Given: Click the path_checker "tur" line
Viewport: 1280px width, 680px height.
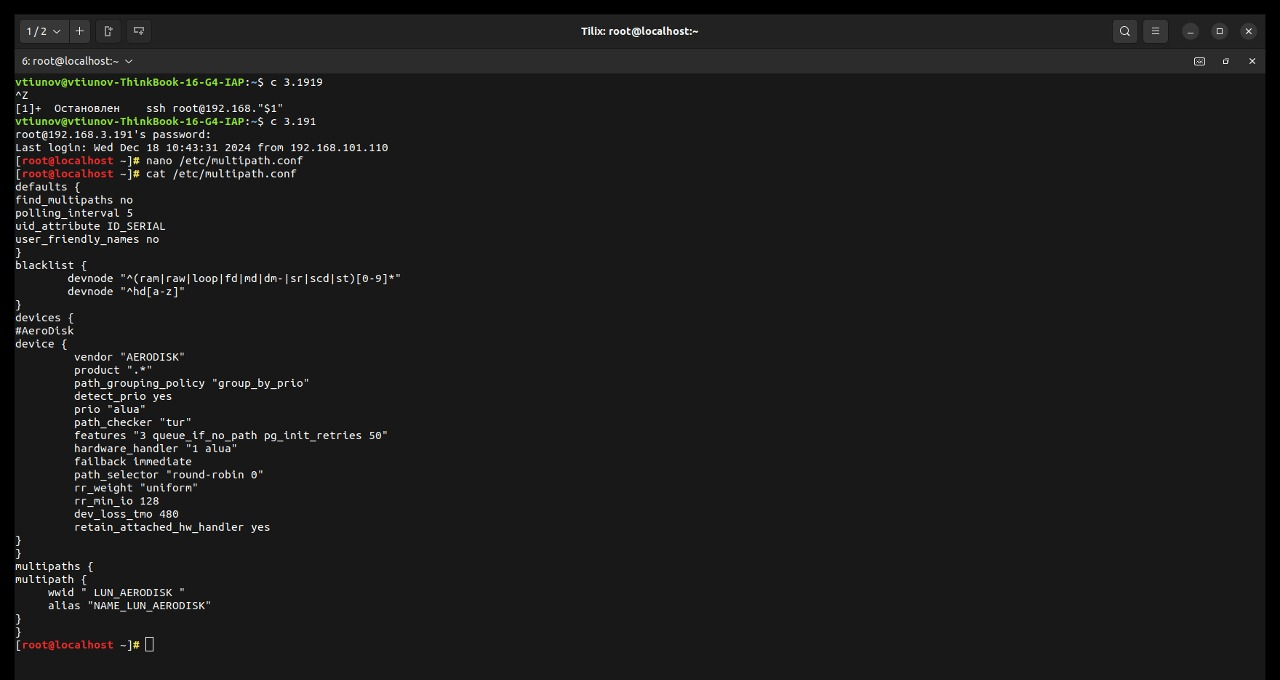Looking at the screenshot, I should pyautogui.click(x=133, y=422).
